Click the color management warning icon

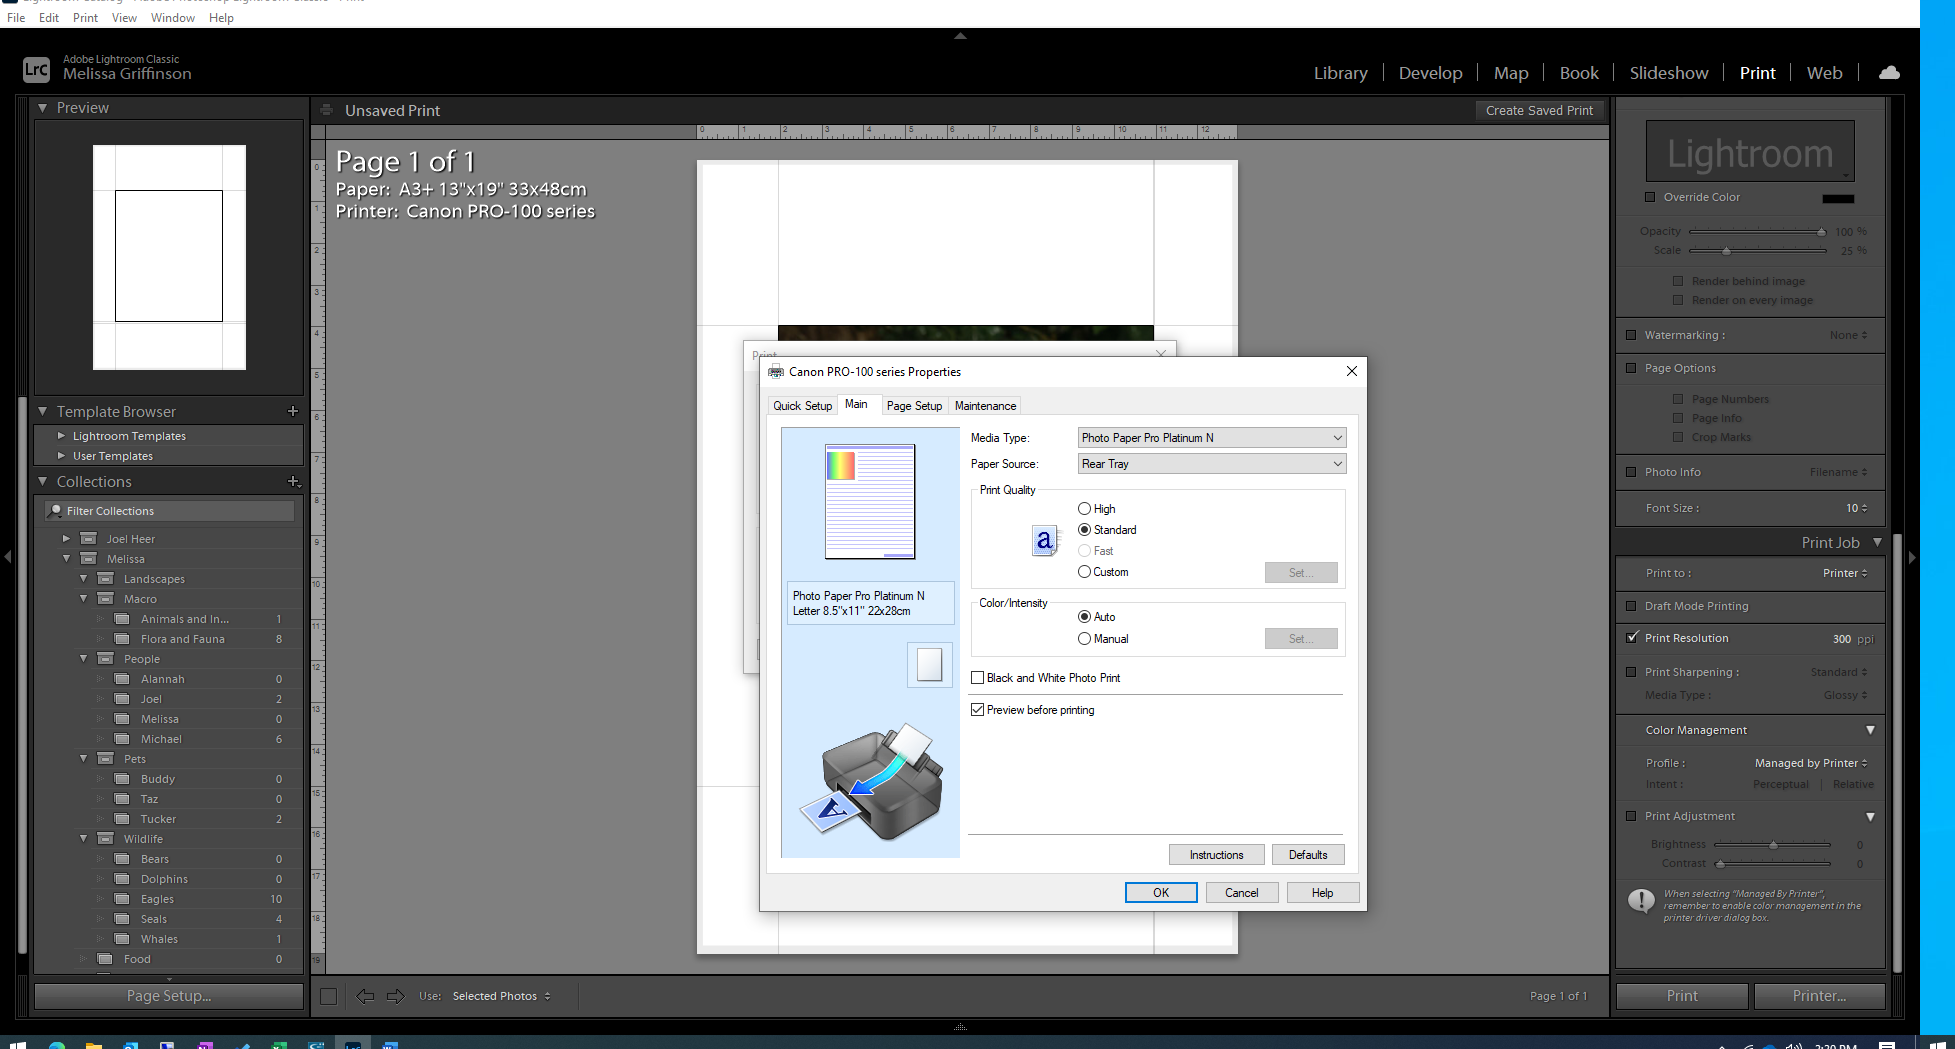1641,901
